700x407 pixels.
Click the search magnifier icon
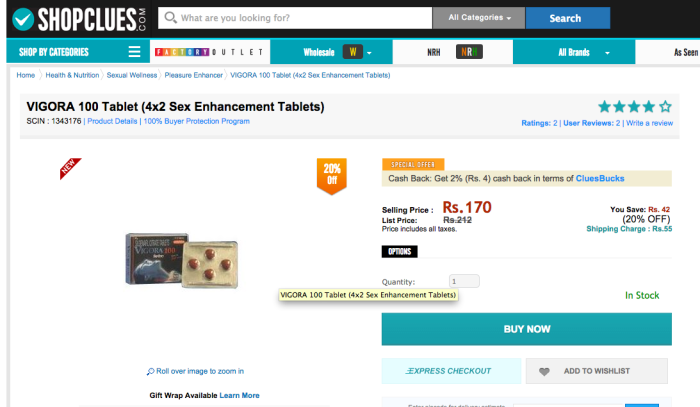(x=171, y=18)
